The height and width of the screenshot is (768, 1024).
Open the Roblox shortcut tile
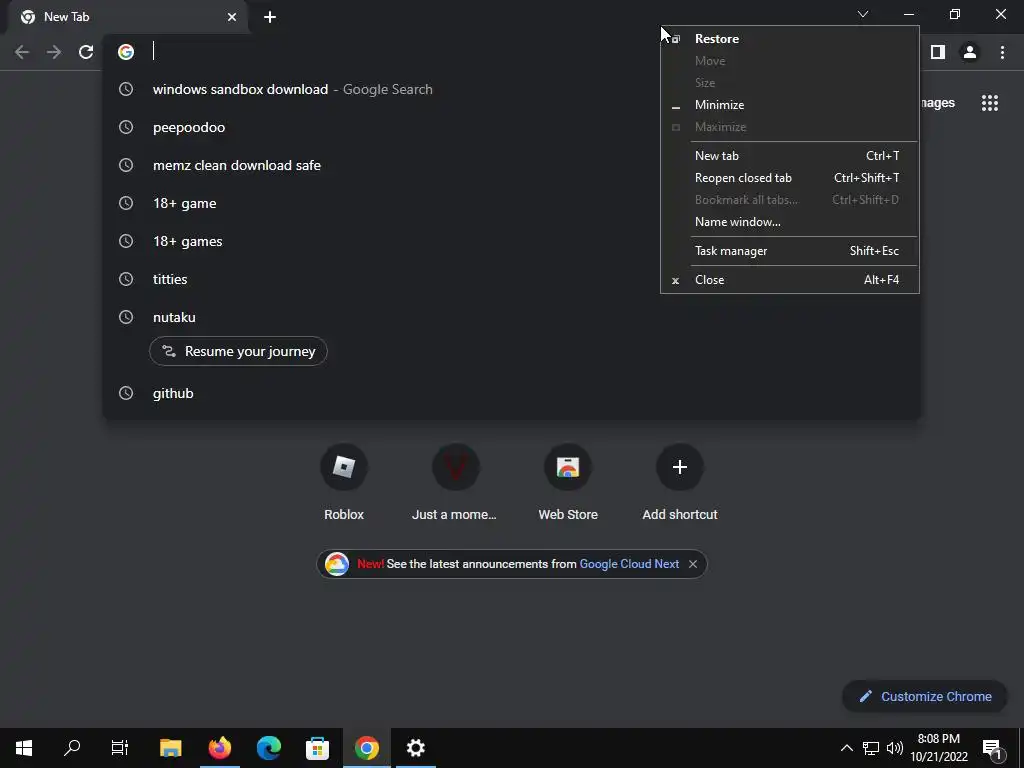click(344, 483)
